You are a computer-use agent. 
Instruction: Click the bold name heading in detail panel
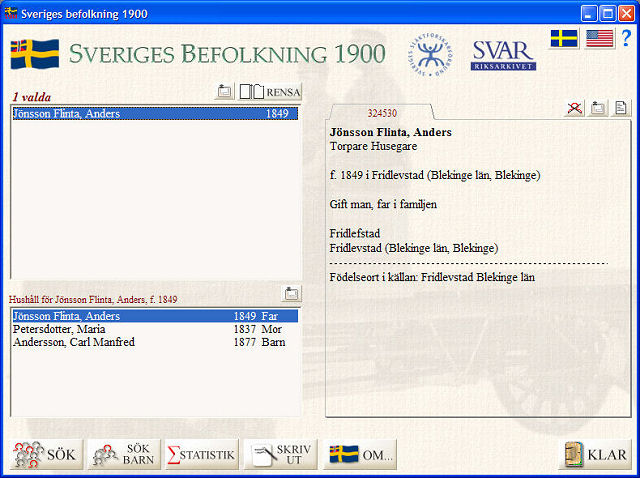[x=390, y=132]
